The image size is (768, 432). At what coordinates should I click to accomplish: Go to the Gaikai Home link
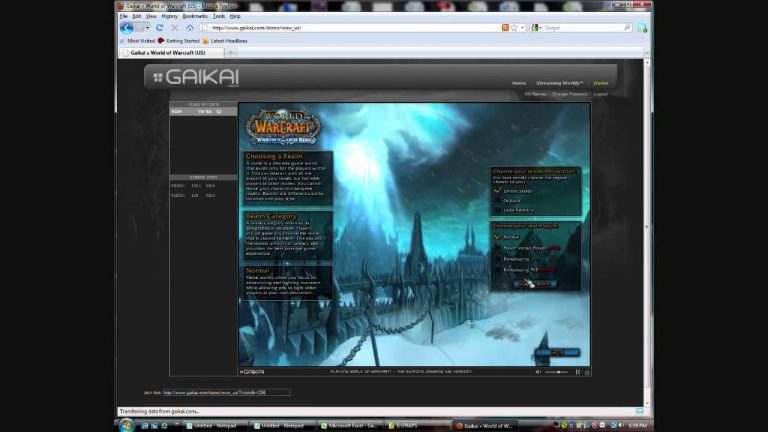pos(519,83)
